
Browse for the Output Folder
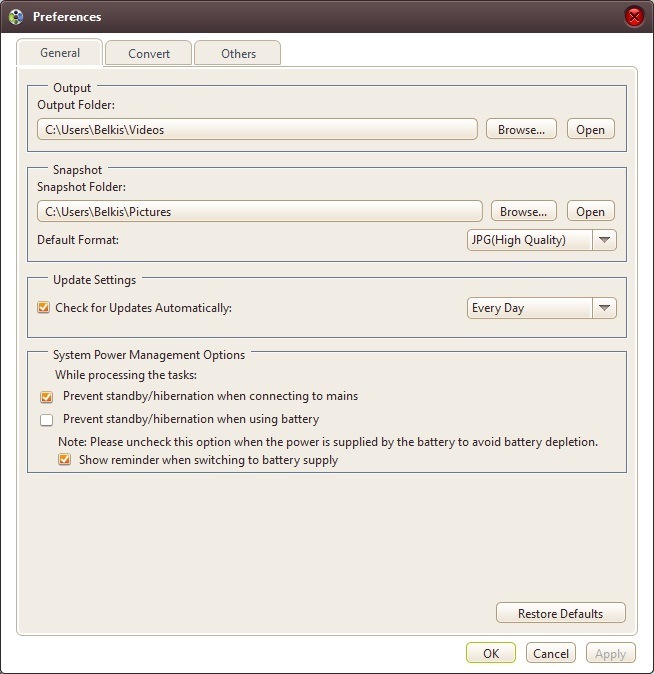521,129
